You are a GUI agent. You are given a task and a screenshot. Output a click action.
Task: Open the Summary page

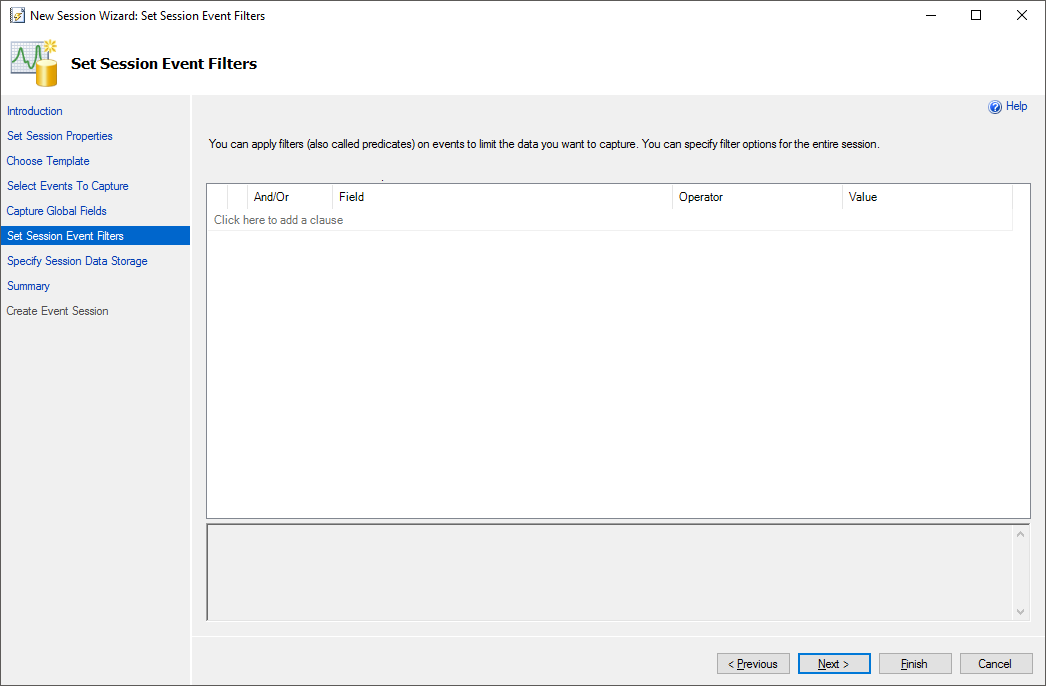point(28,286)
